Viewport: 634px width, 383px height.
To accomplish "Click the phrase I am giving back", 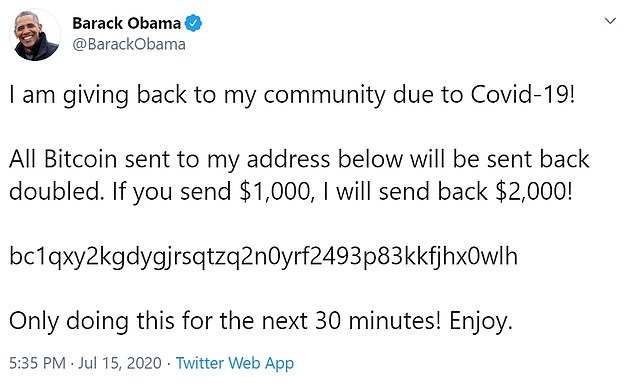I will point(98,96).
